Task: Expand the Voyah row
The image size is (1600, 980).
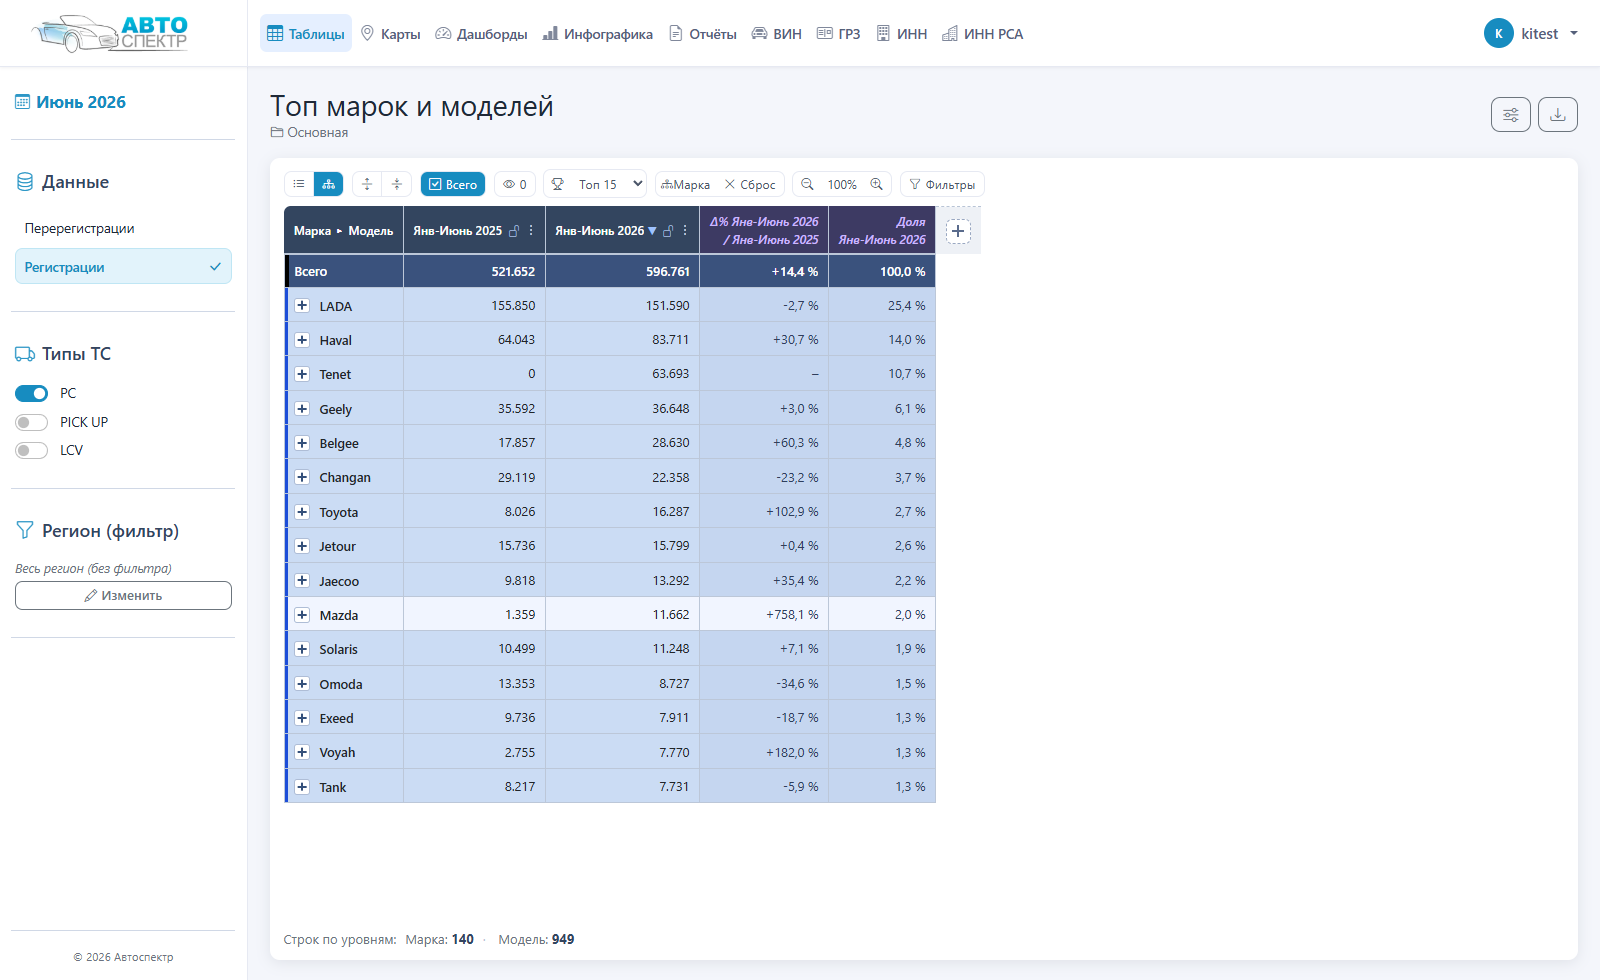Action: [x=302, y=752]
